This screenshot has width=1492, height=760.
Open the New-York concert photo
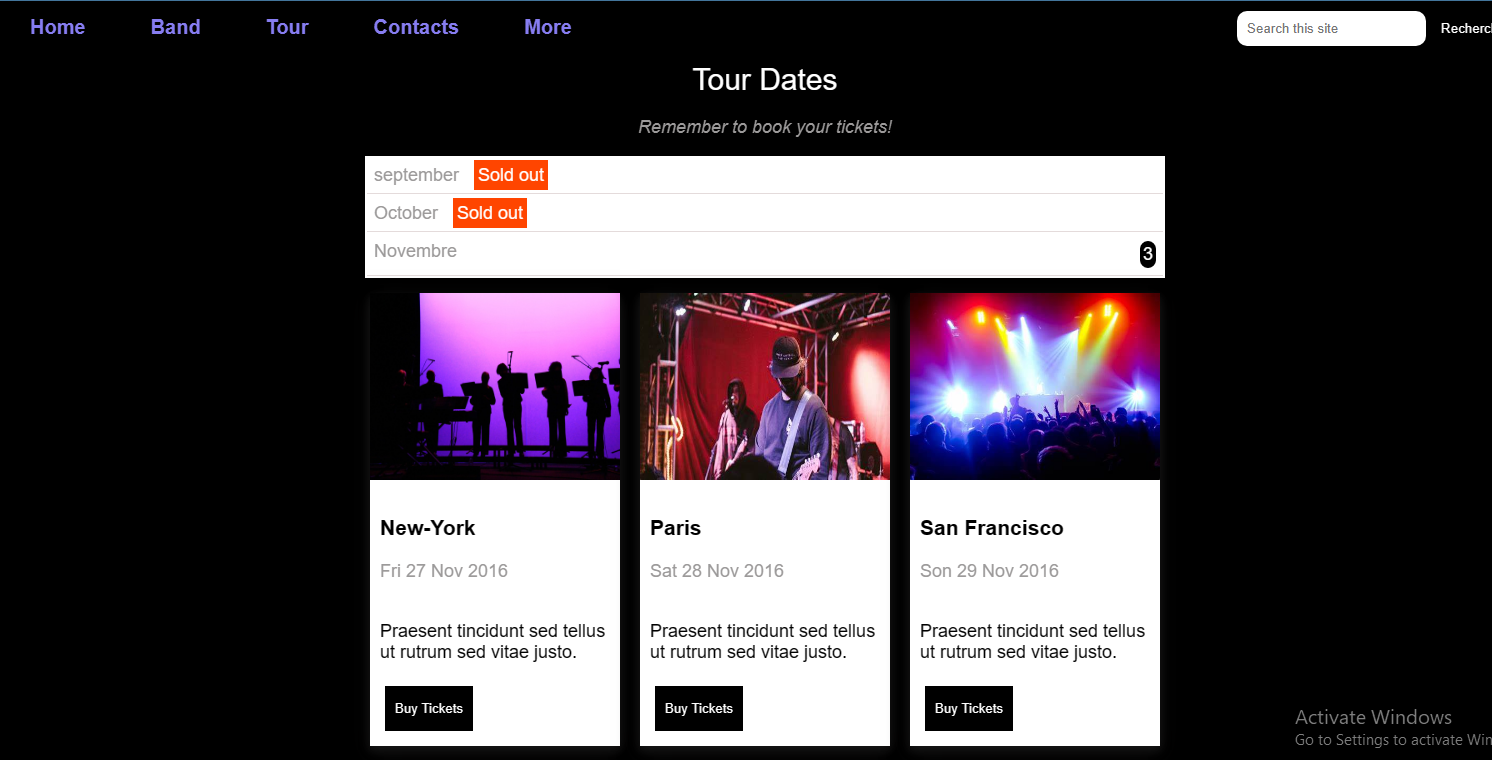pos(495,386)
